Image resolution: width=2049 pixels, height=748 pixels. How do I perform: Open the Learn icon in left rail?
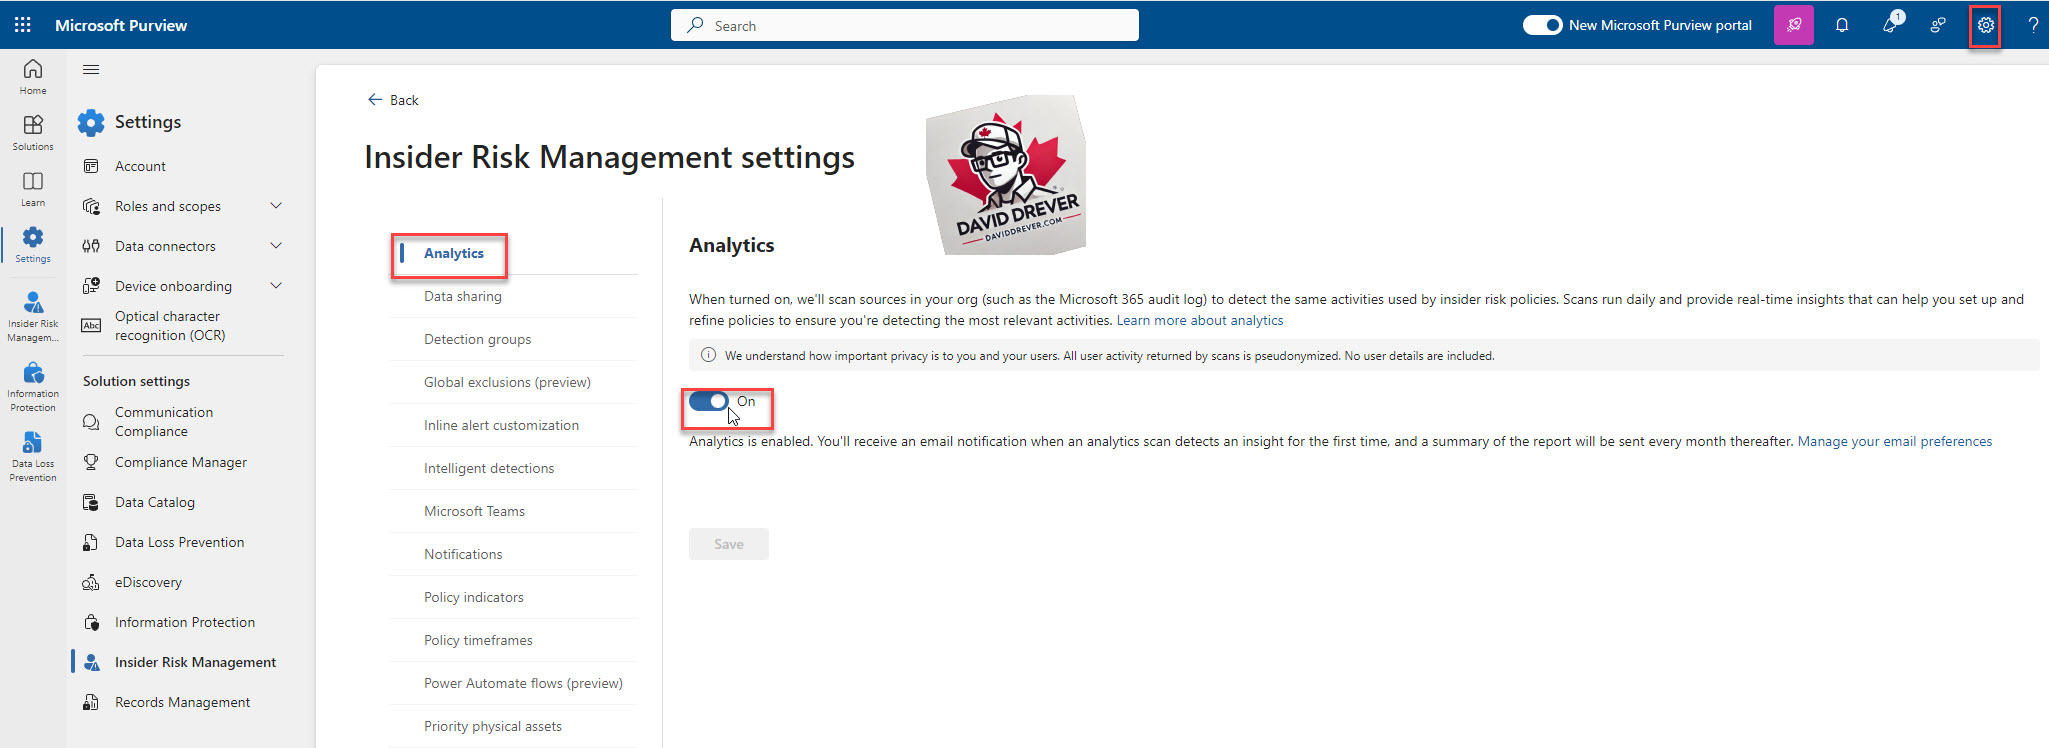(x=33, y=188)
